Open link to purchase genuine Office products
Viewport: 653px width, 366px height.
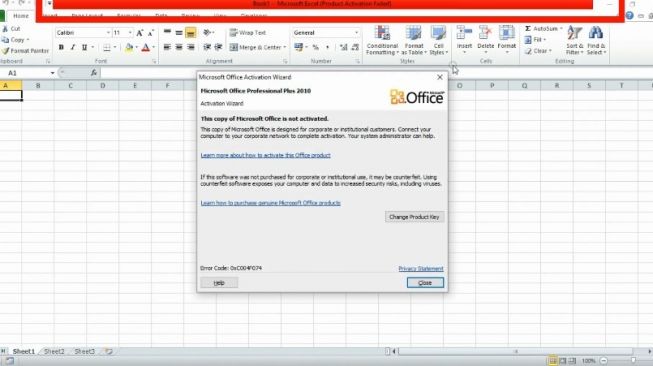coord(271,203)
